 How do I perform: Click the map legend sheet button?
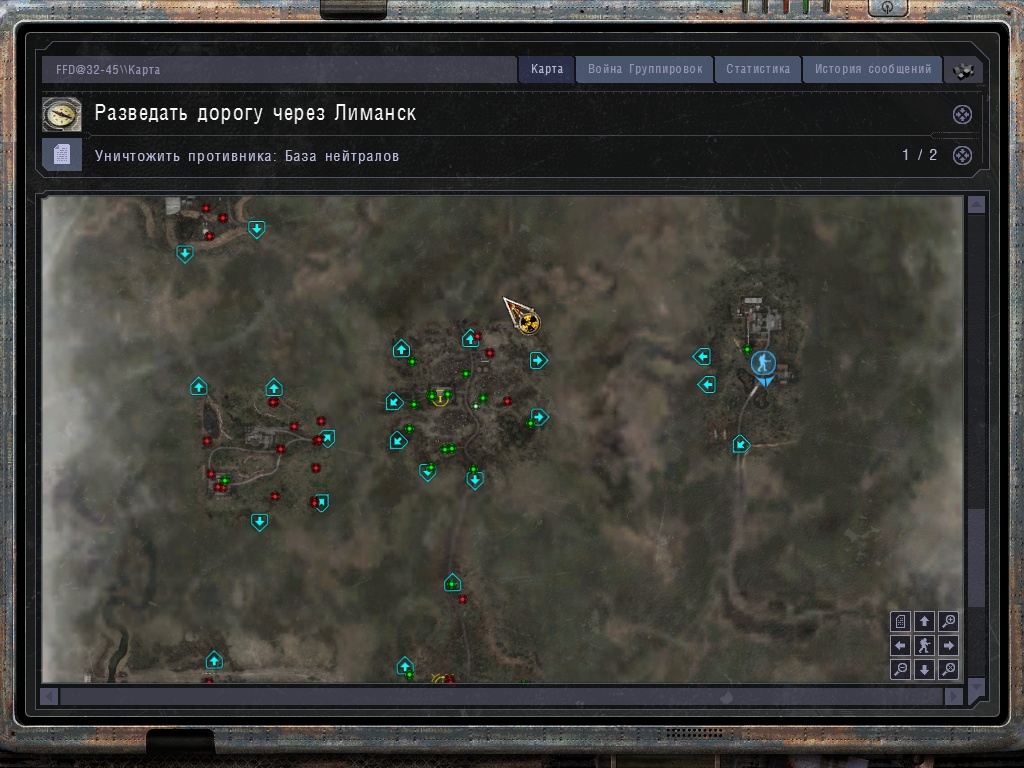901,621
